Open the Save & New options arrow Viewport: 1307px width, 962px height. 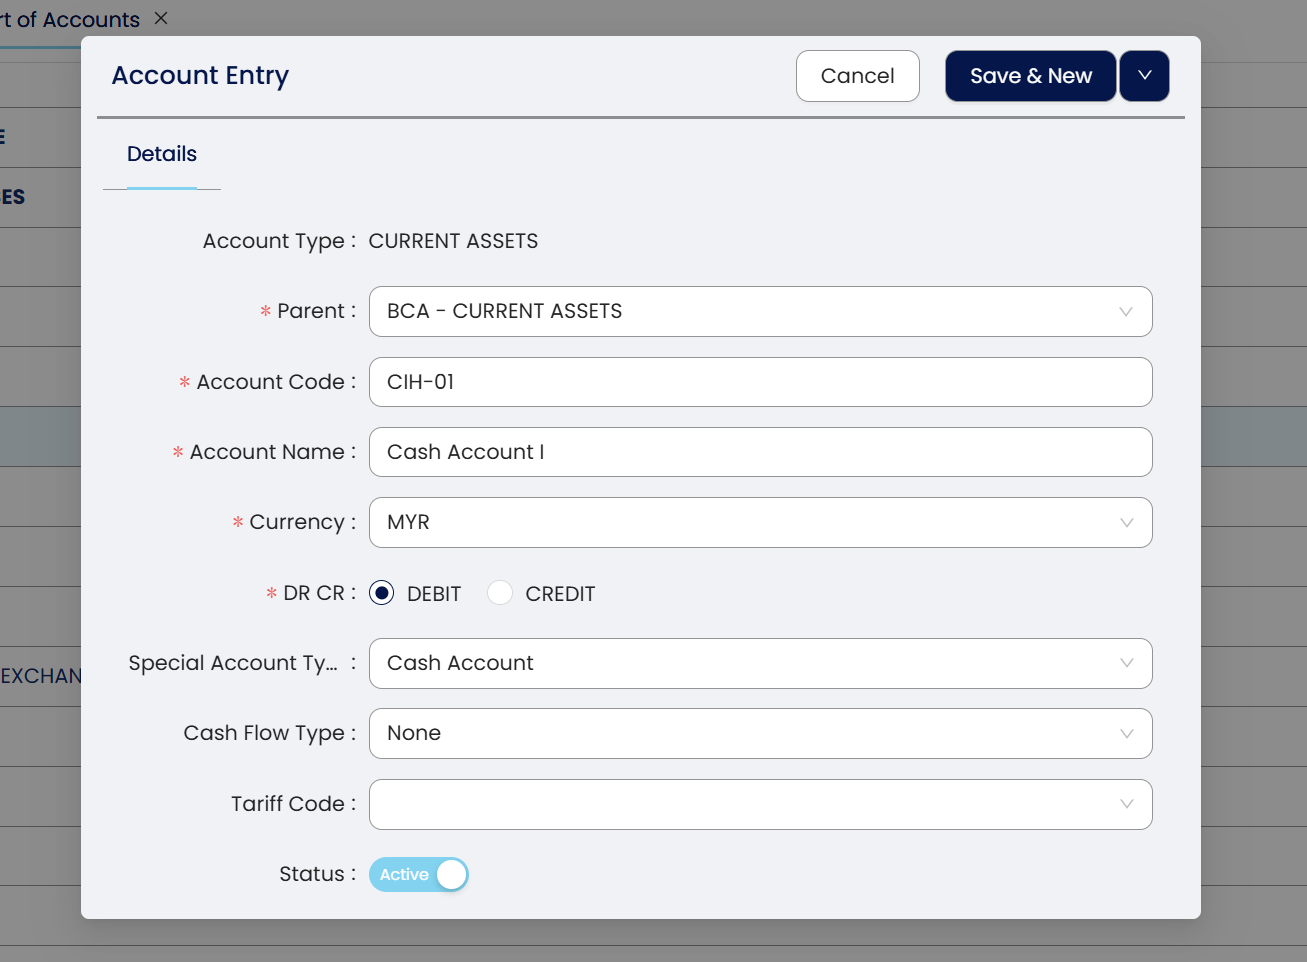tap(1144, 76)
